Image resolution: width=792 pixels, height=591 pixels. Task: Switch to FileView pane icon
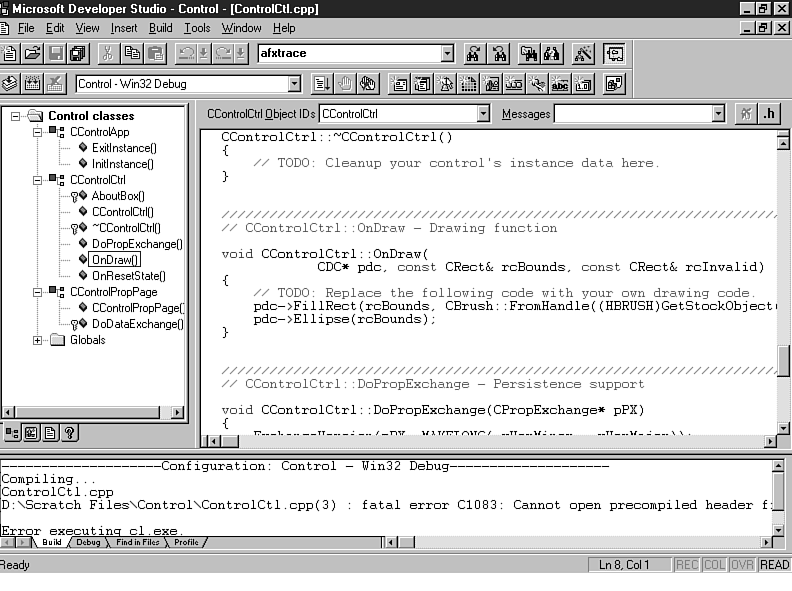click(x=50, y=433)
